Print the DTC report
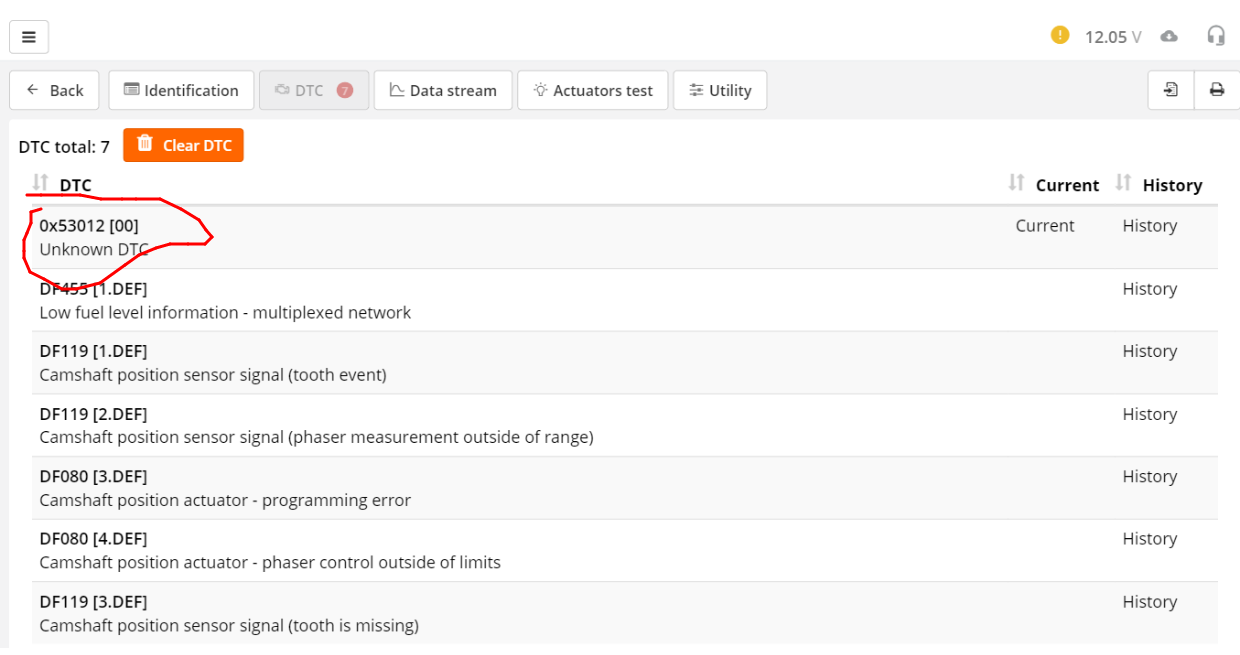 point(1217,90)
